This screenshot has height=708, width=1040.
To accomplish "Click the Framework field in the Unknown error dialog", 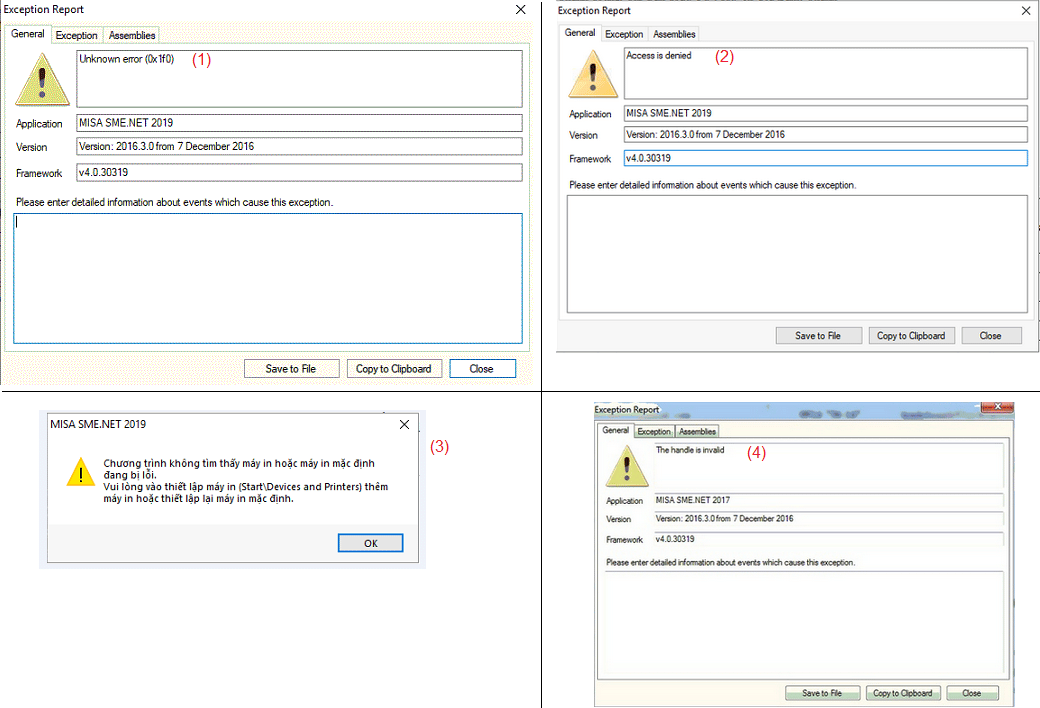I will point(299,173).
